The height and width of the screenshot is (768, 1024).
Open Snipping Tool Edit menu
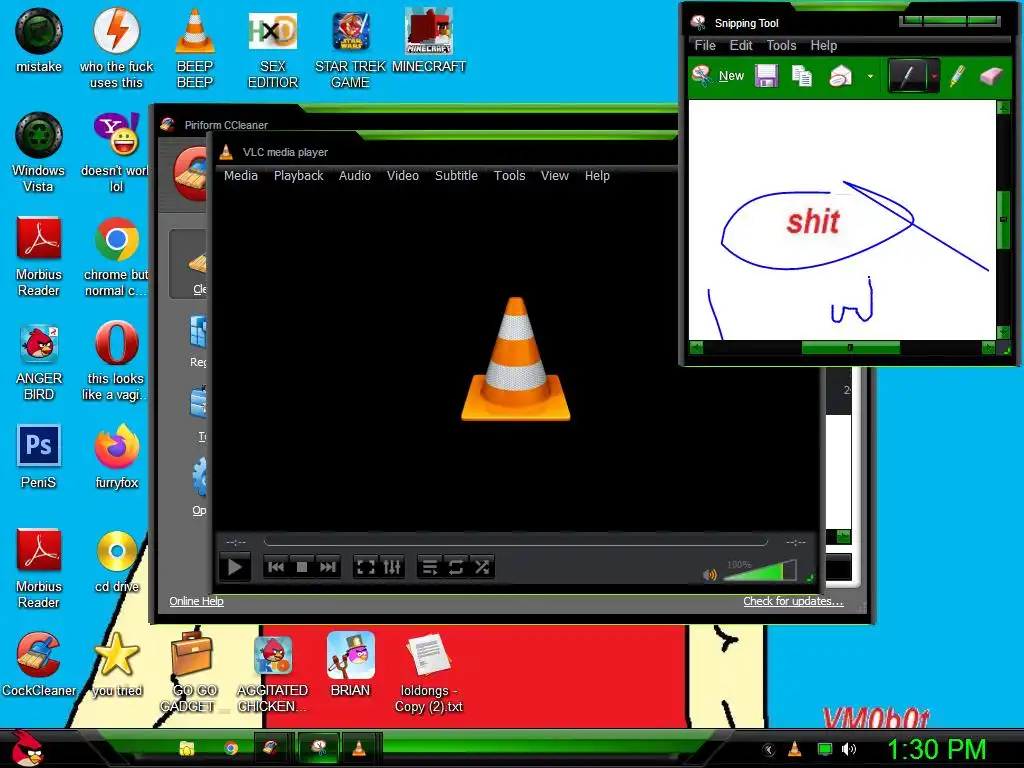pos(741,46)
